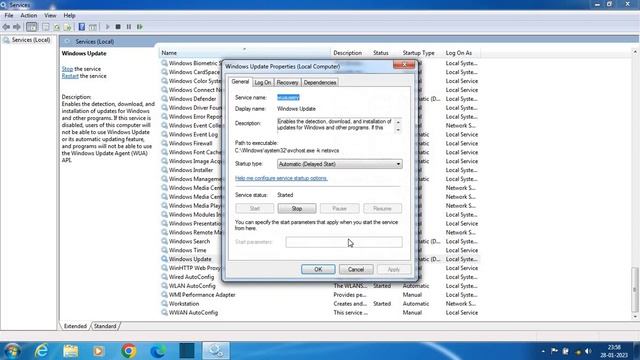Click the Apply button in the dialog
The image size is (640, 360).
coord(393,269)
